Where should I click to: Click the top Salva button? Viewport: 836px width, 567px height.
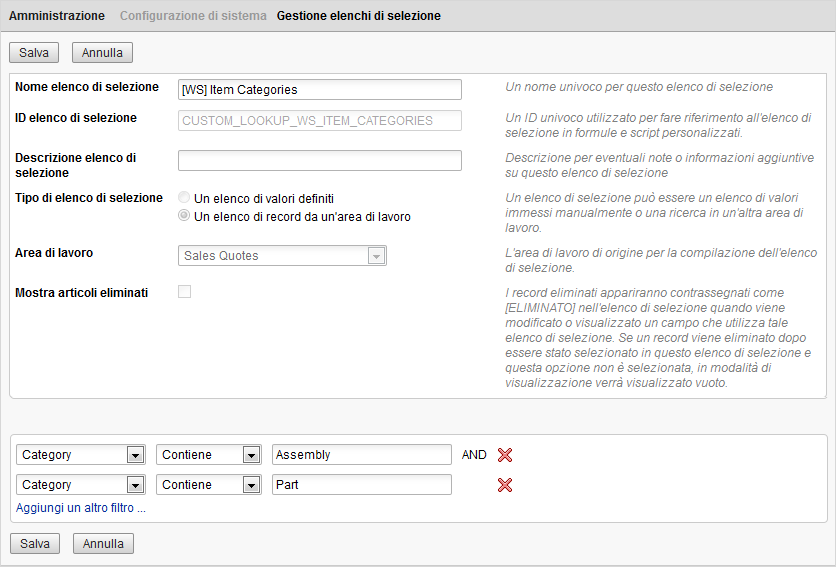tap(34, 52)
